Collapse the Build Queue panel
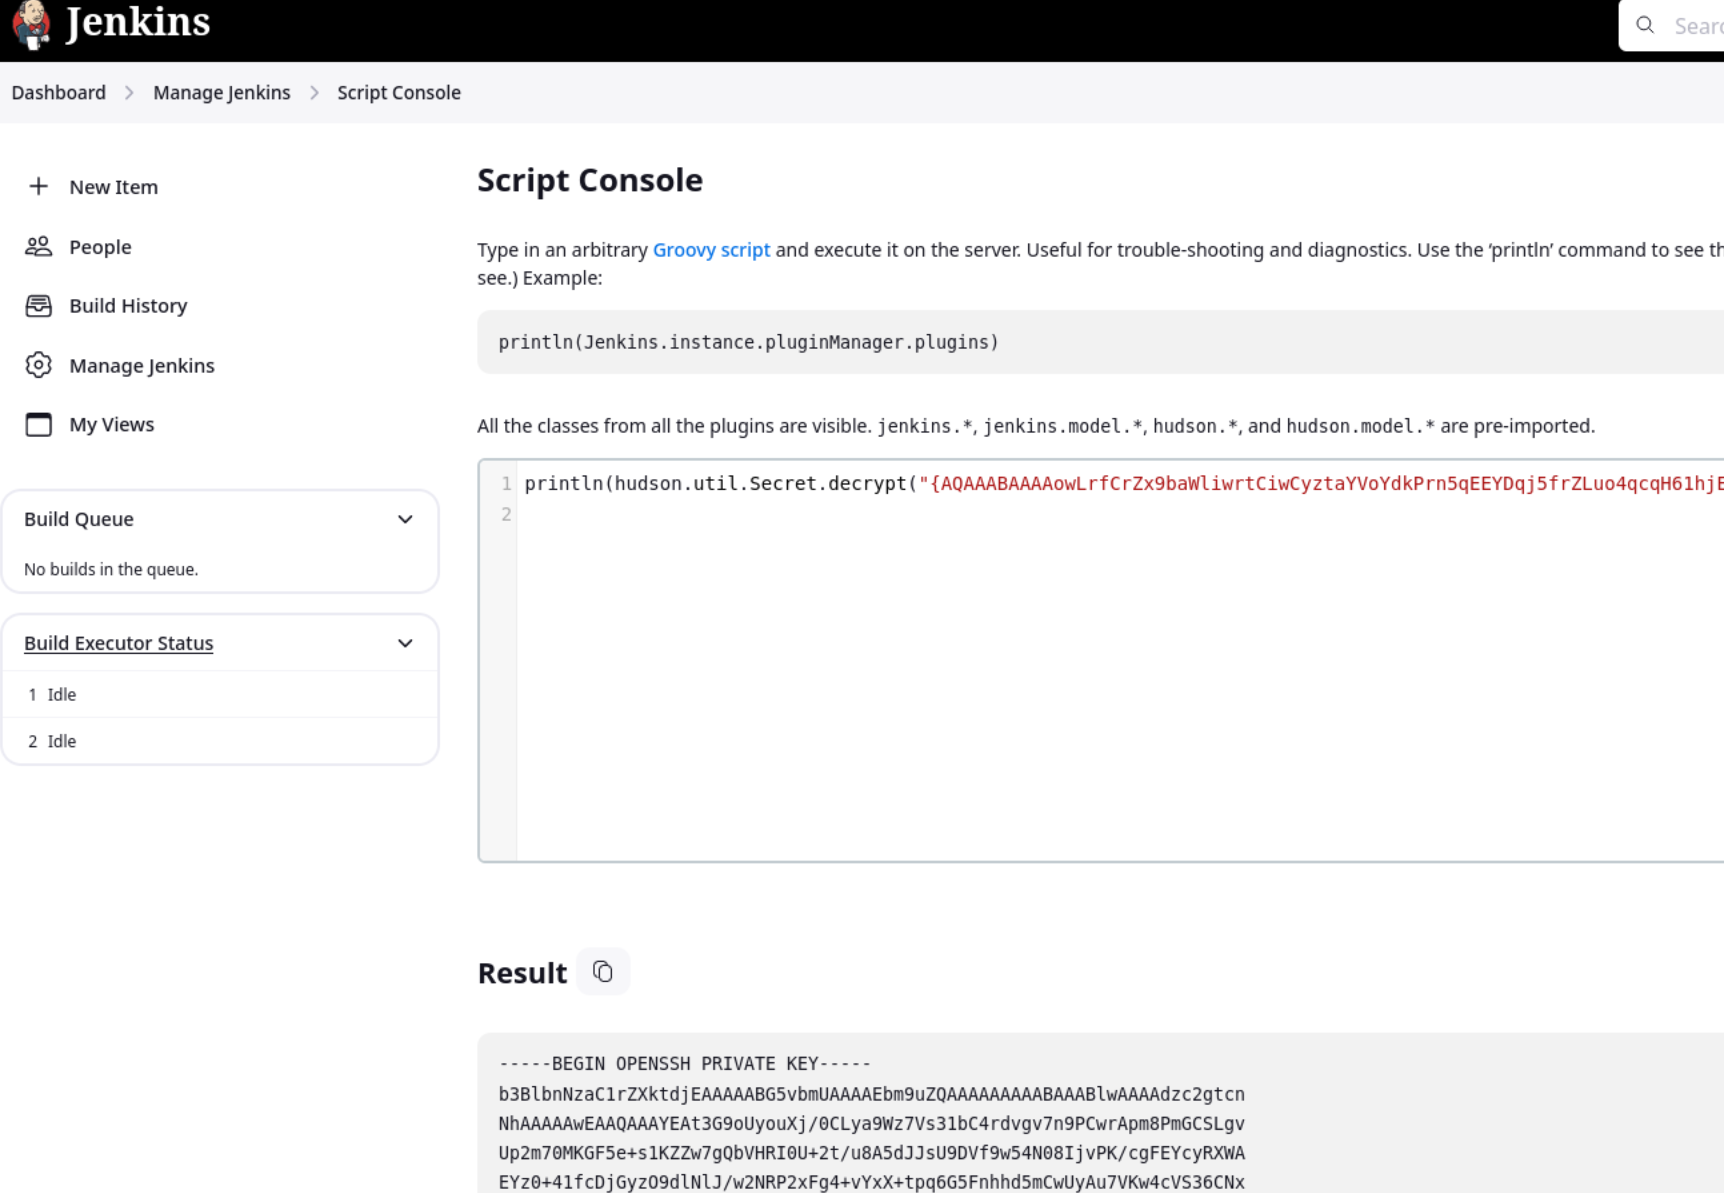The width and height of the screenshot is (1724, 1193). click(405, 520)
